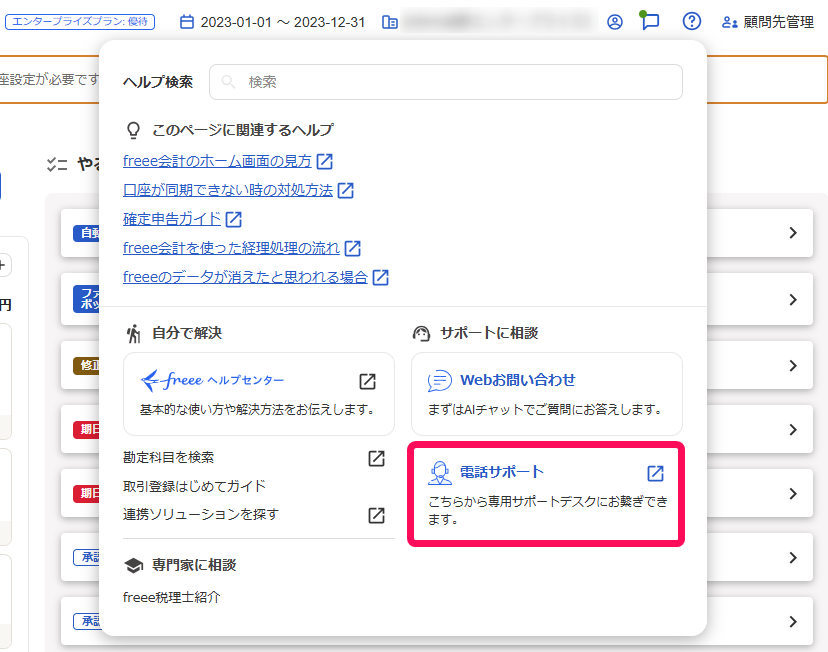Open the freee ヘルプセンター card
The image size is (828, 652).
[259, 394]
